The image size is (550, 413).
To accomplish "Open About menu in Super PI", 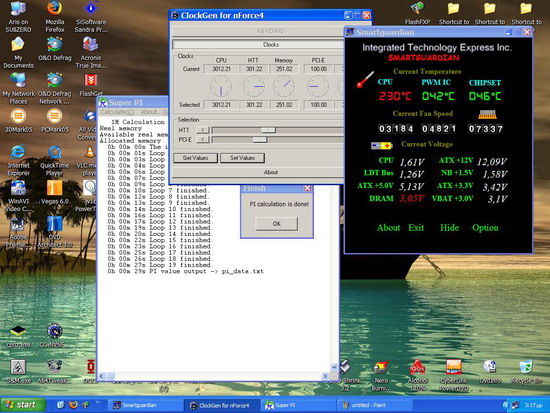I will [153, 112].
